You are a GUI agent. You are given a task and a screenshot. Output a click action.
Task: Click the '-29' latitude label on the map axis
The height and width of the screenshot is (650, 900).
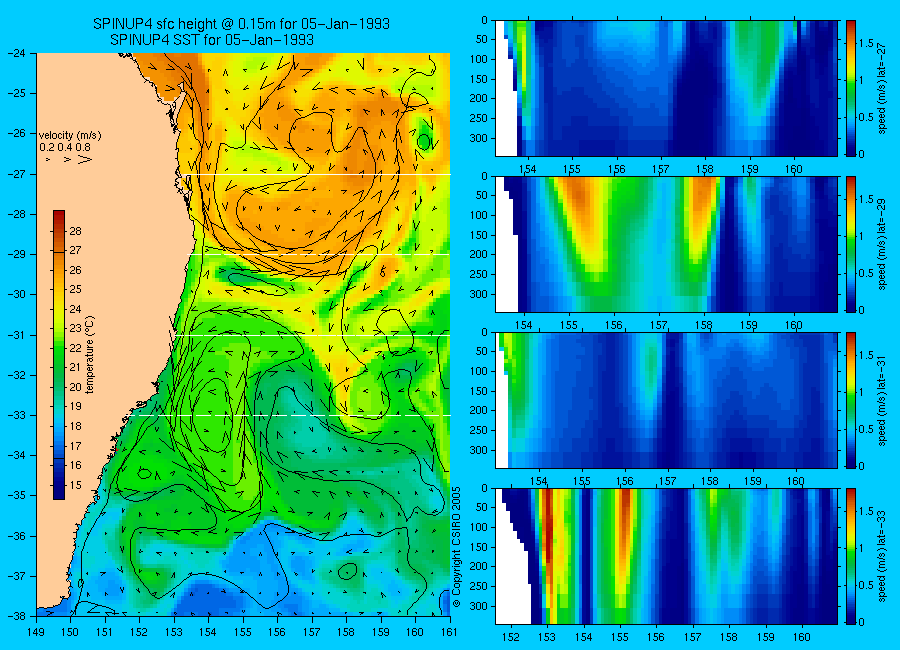[x=16, y=254]
